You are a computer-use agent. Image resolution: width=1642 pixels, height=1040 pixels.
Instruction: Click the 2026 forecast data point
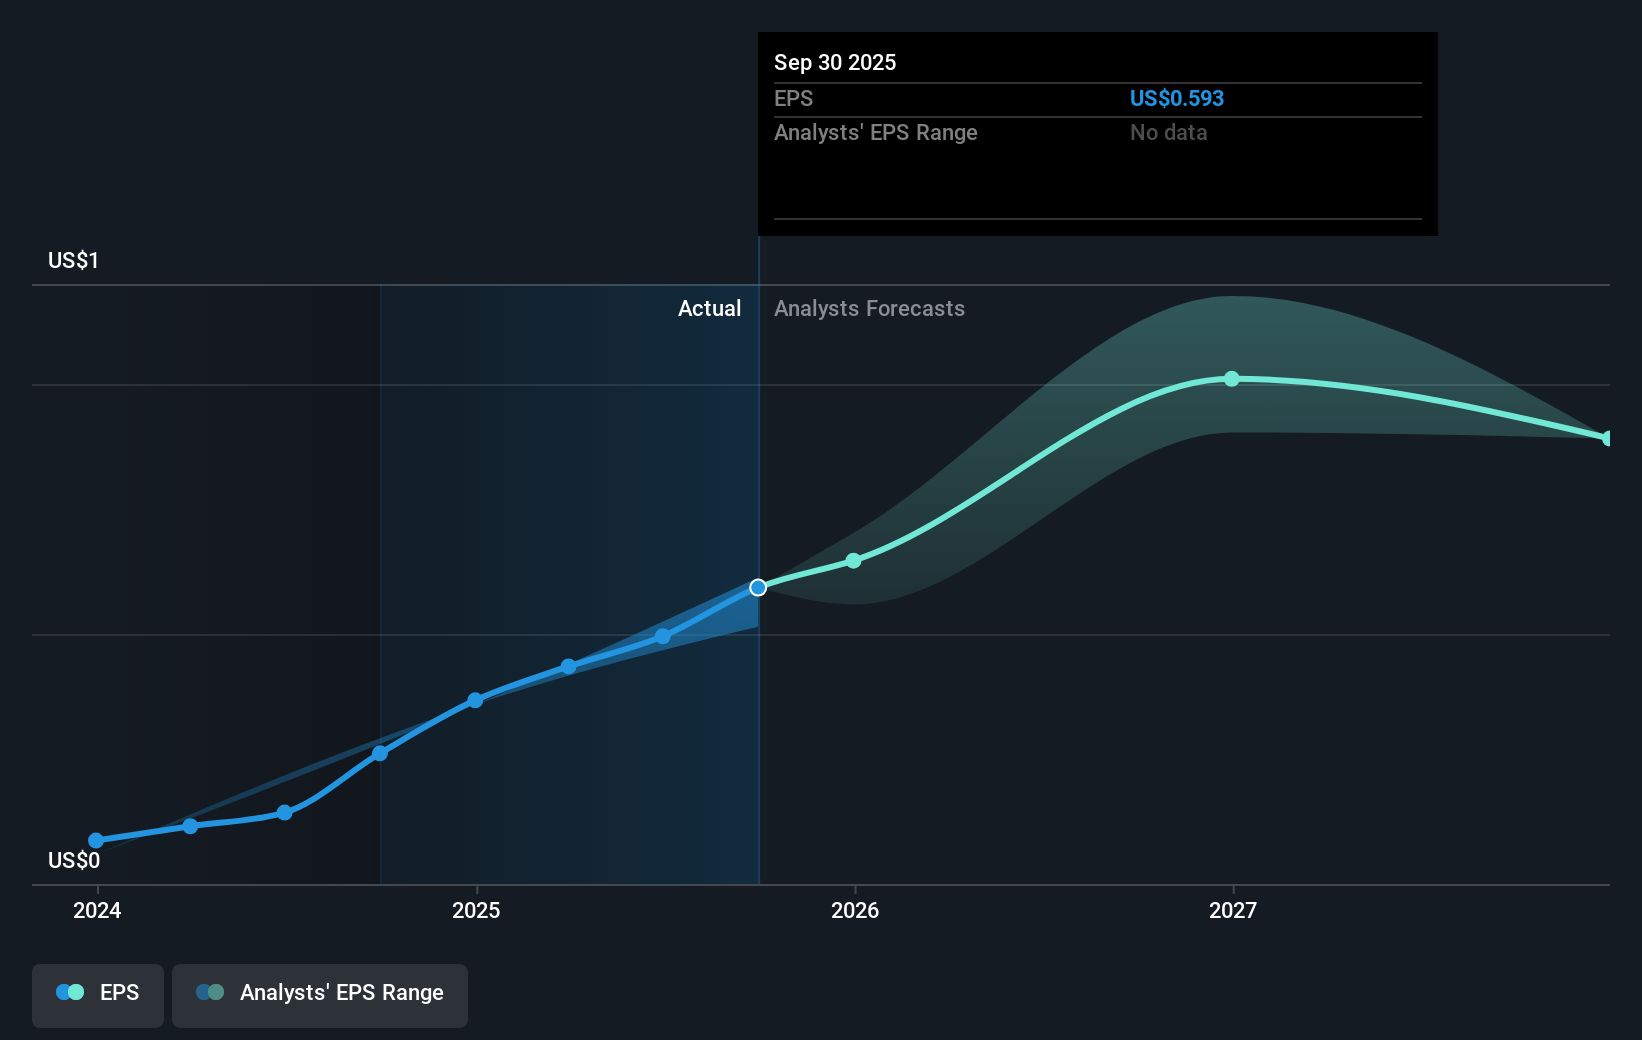pos(853,561)
